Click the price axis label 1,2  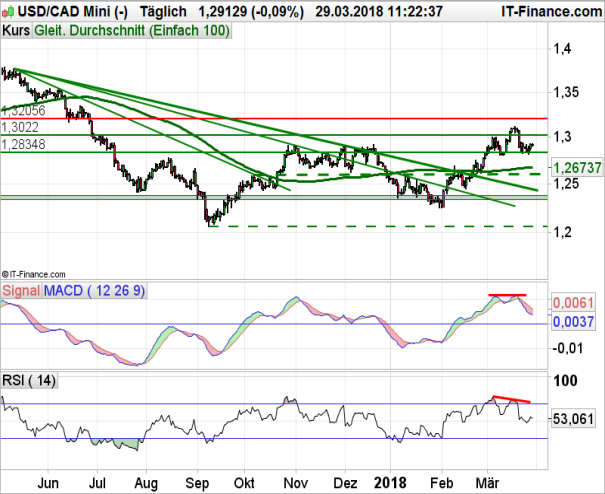tap(562, 232)
